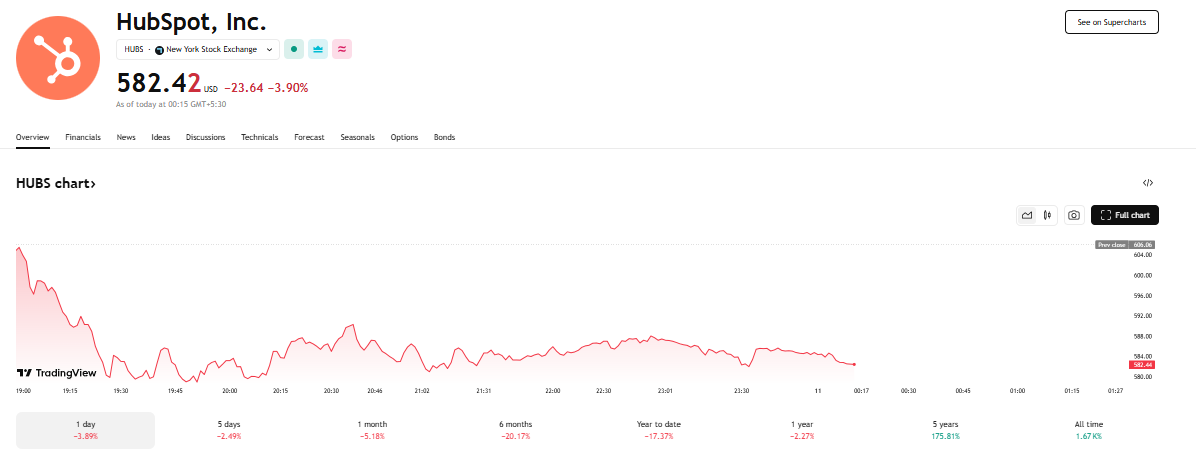1196x459 pixels.
Task: Click the green market-open status dot
Action: 294,50
